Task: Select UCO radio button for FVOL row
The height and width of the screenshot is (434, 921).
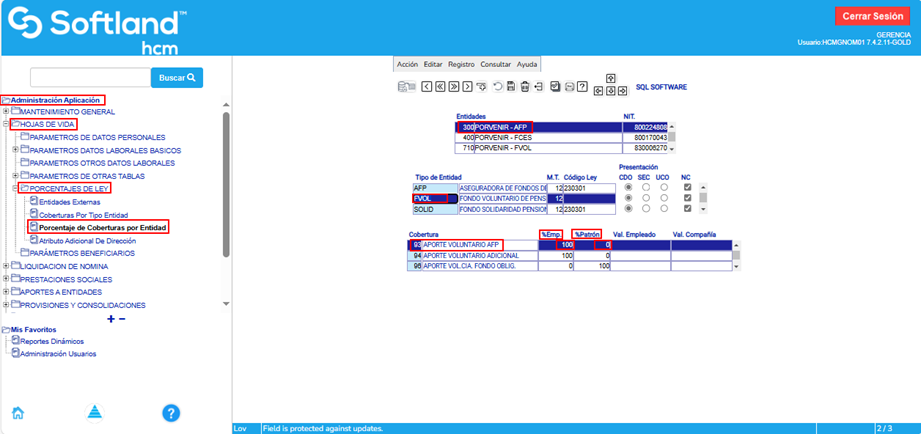Action: (x=664, y=198)
